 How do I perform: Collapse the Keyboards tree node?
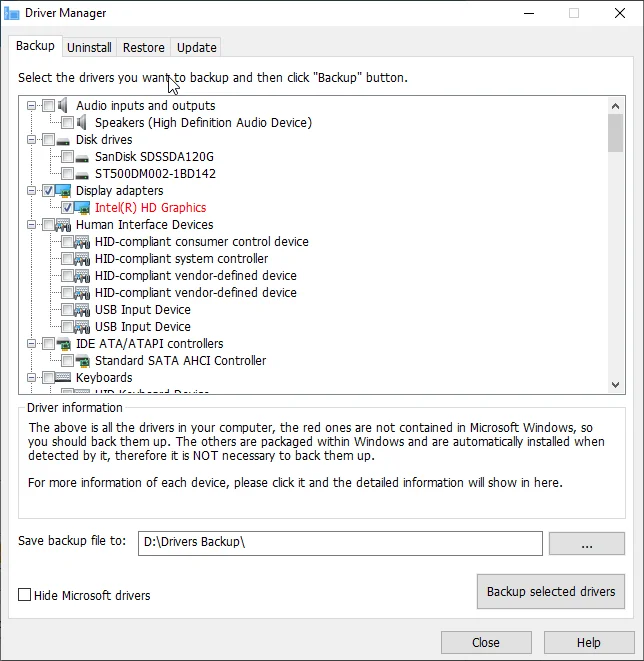tap(32, 377)
